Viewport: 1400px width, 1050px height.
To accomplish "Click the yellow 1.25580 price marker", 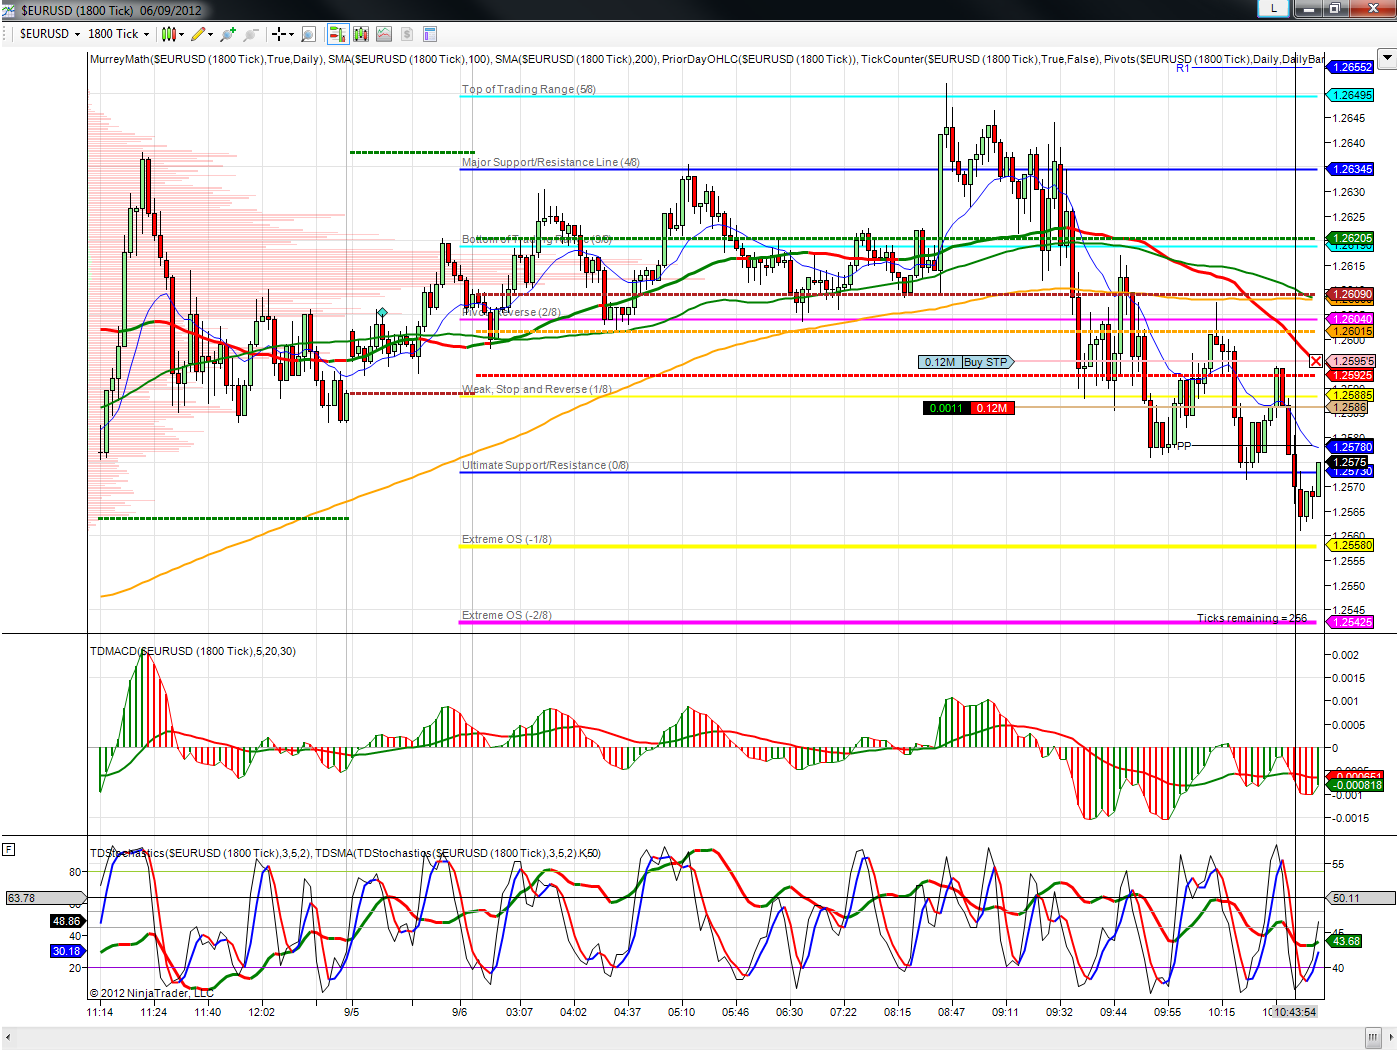I will 1351,545.
